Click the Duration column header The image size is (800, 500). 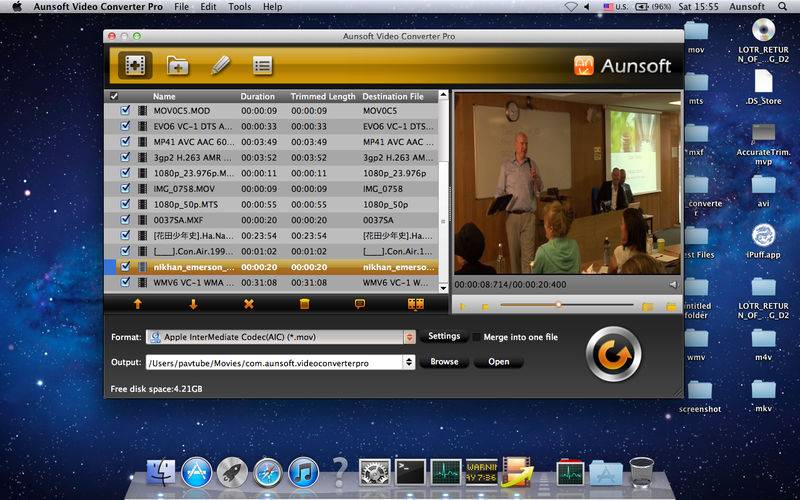258,96
